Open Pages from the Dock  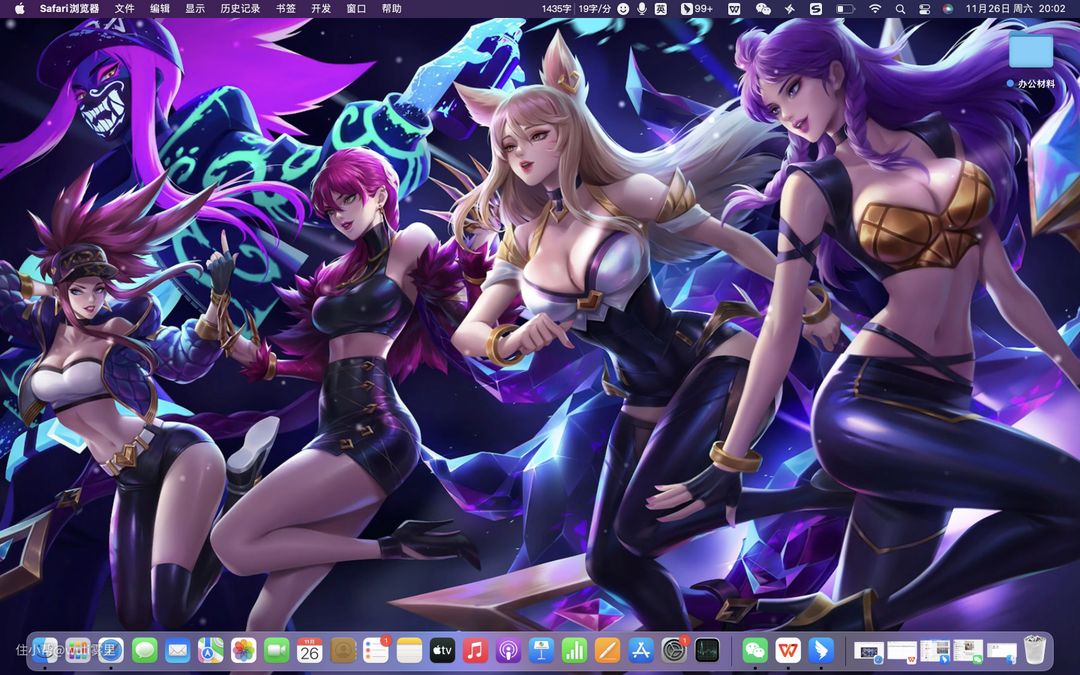click(x=608, y=650)
